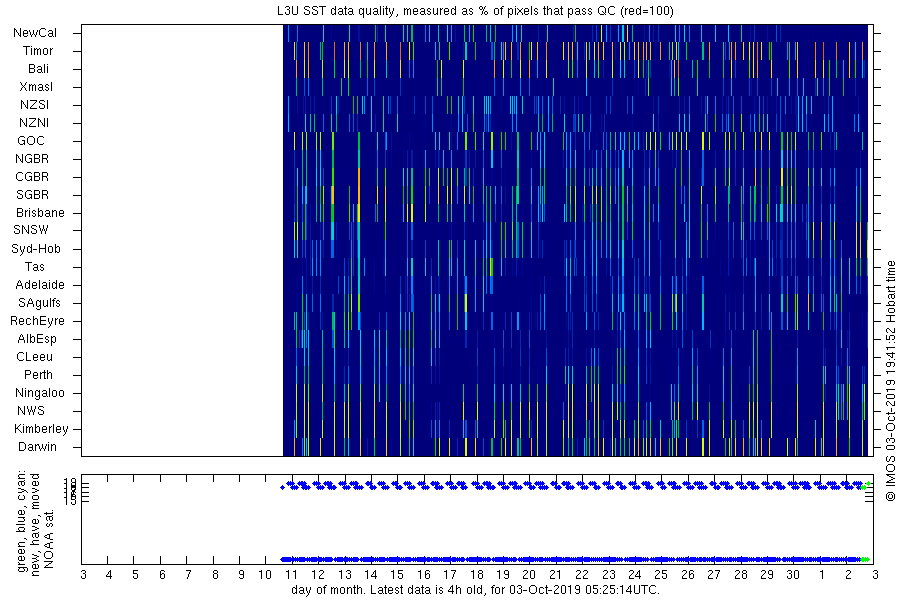Select the AlbEsp row label
The image size is (900, 600).
[37, 339]
